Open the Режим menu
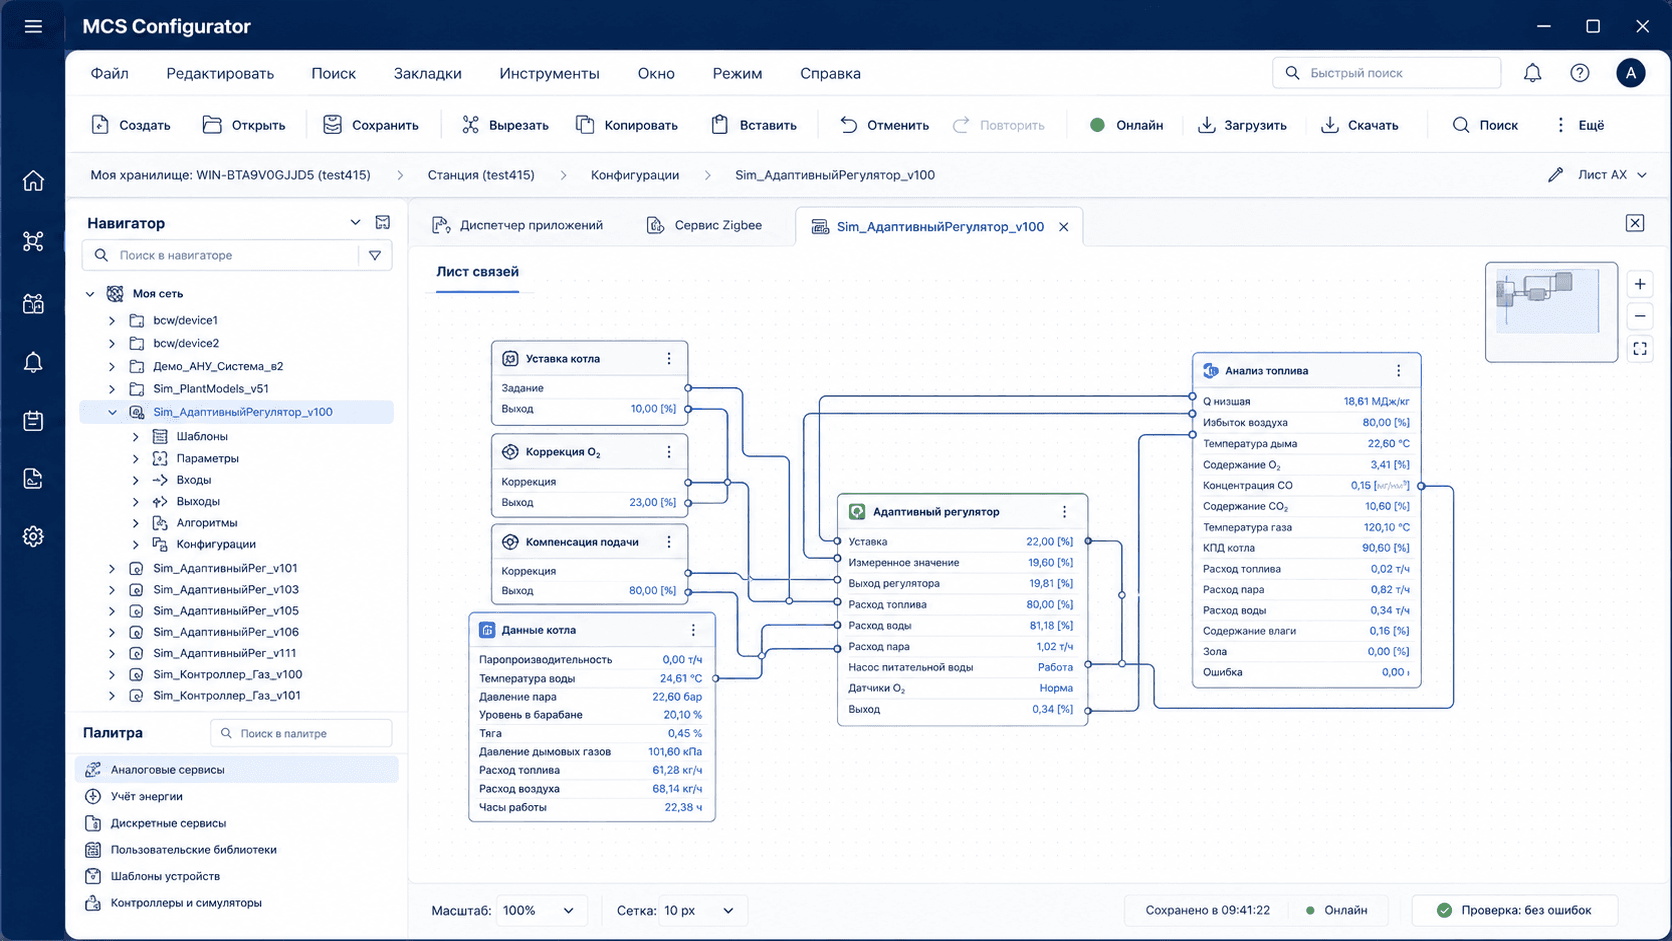The image size is (1672, 941). tap(737, 73)
